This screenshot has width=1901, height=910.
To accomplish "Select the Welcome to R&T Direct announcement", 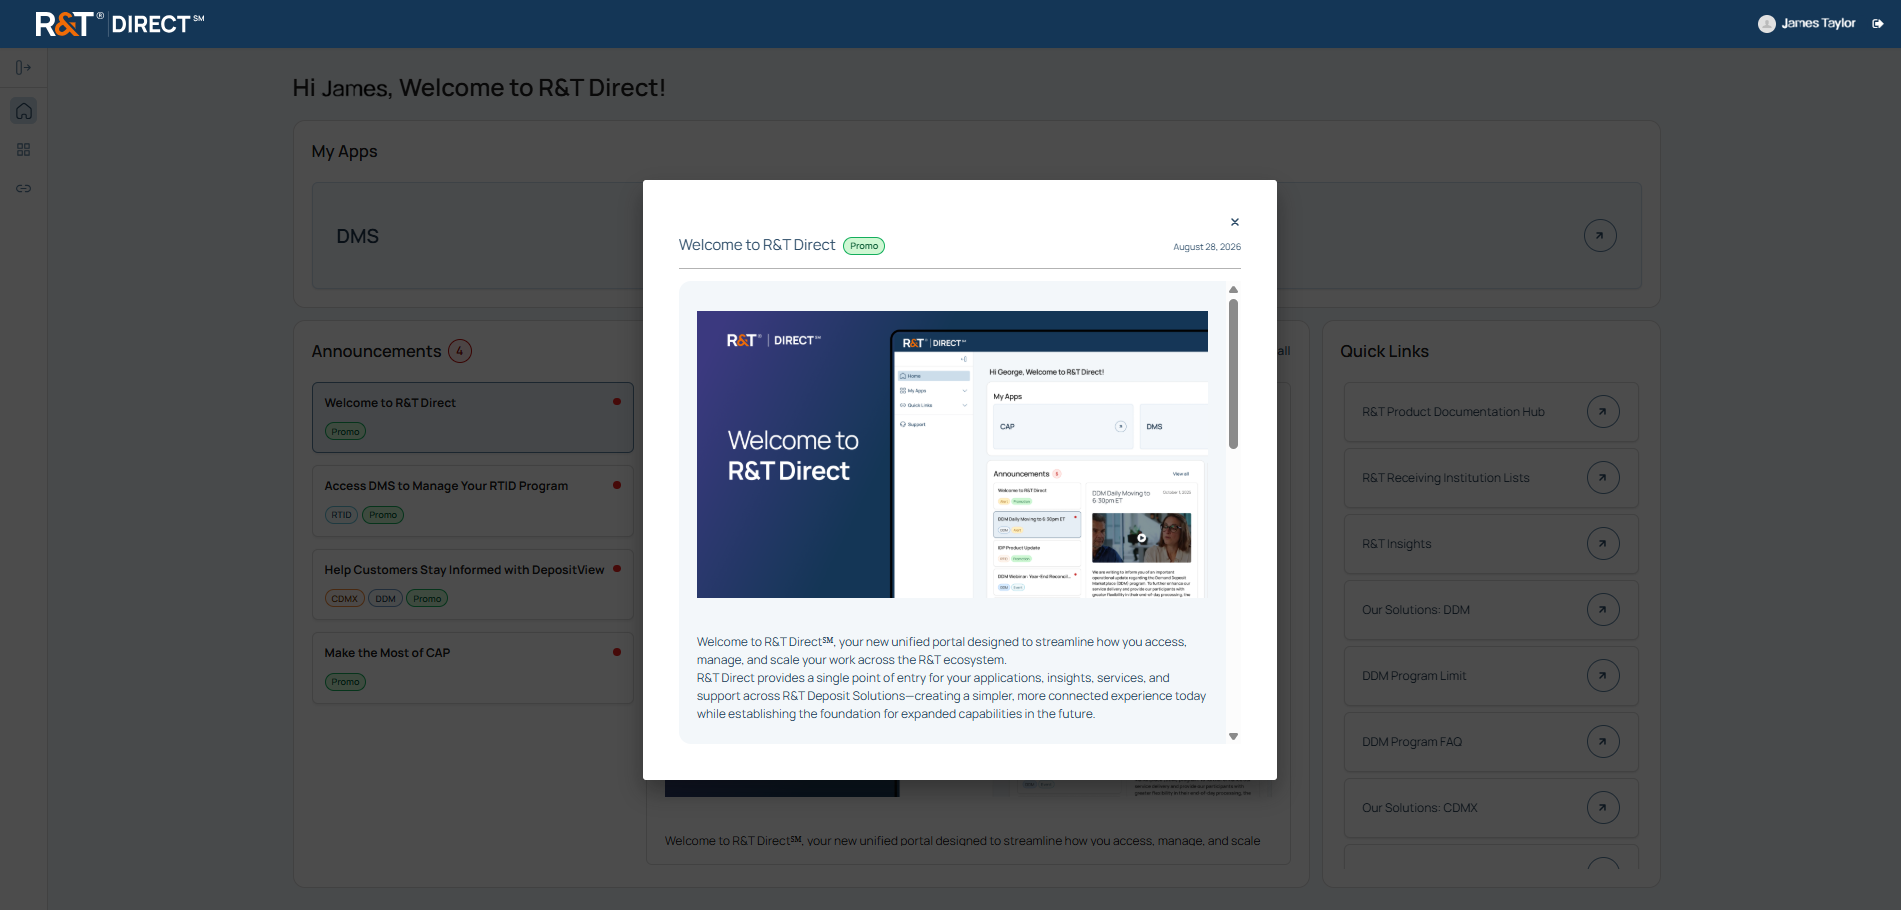I will (x=472, y=417).
